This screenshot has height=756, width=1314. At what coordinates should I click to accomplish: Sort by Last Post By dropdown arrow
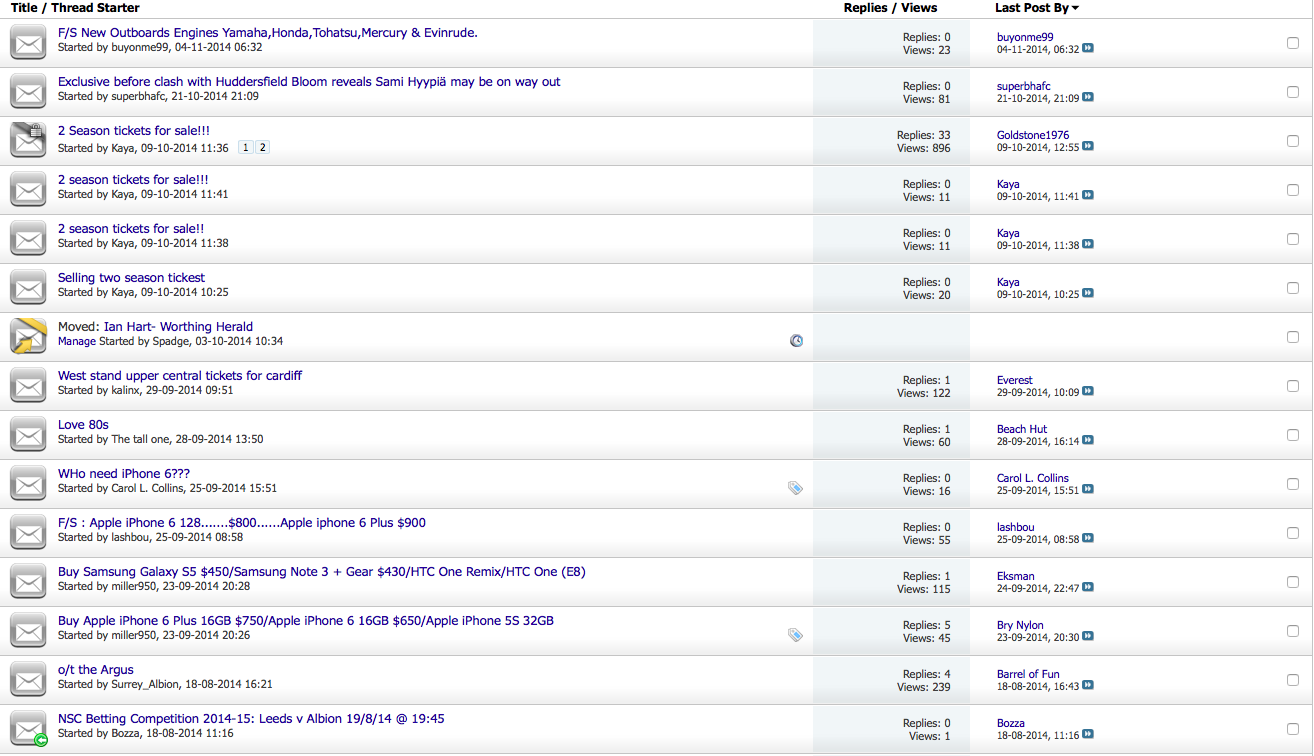tap(1075, 8)
